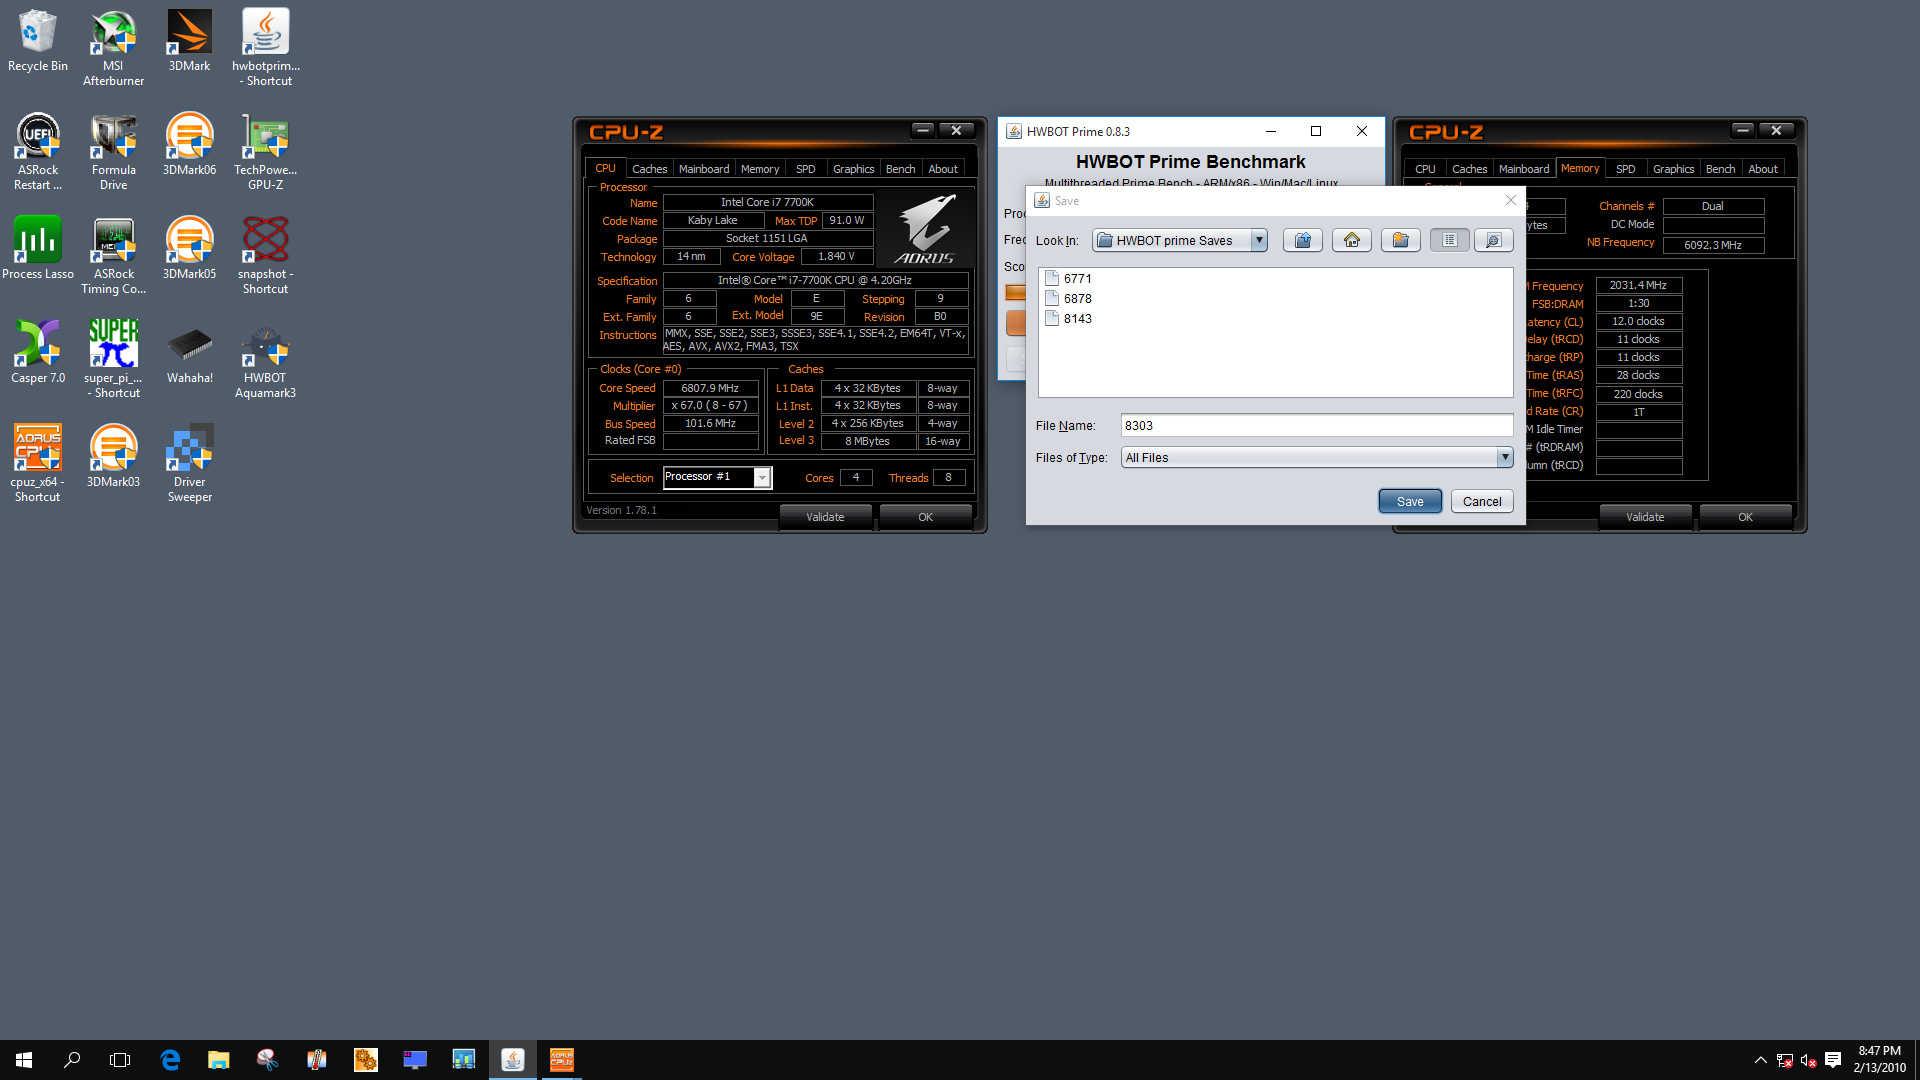
Task: Jump to Home folder in Save dialog
Action: [1351, 240]
